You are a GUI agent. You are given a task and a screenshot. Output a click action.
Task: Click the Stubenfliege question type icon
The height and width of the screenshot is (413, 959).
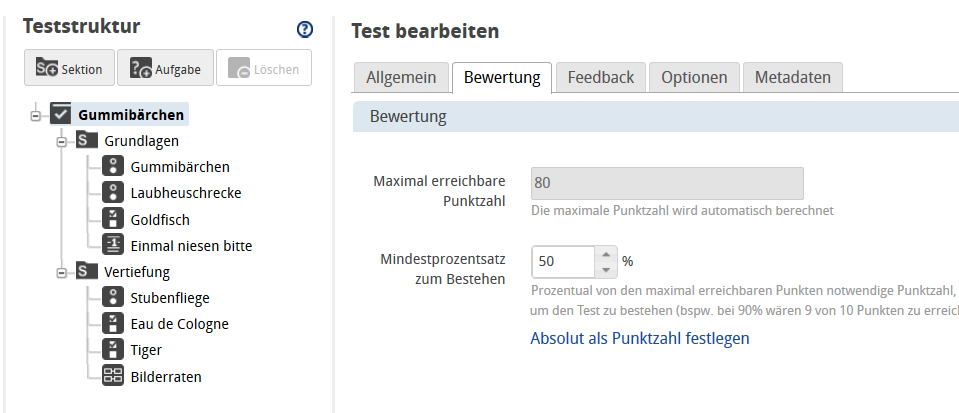tap(112, 297)
